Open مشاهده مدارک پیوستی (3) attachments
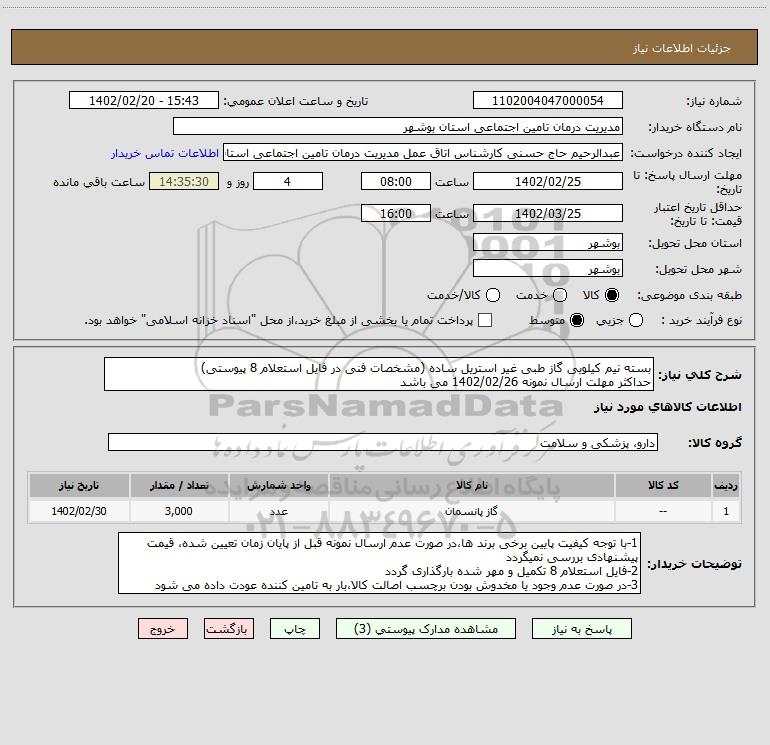 [x=425, y=629]
